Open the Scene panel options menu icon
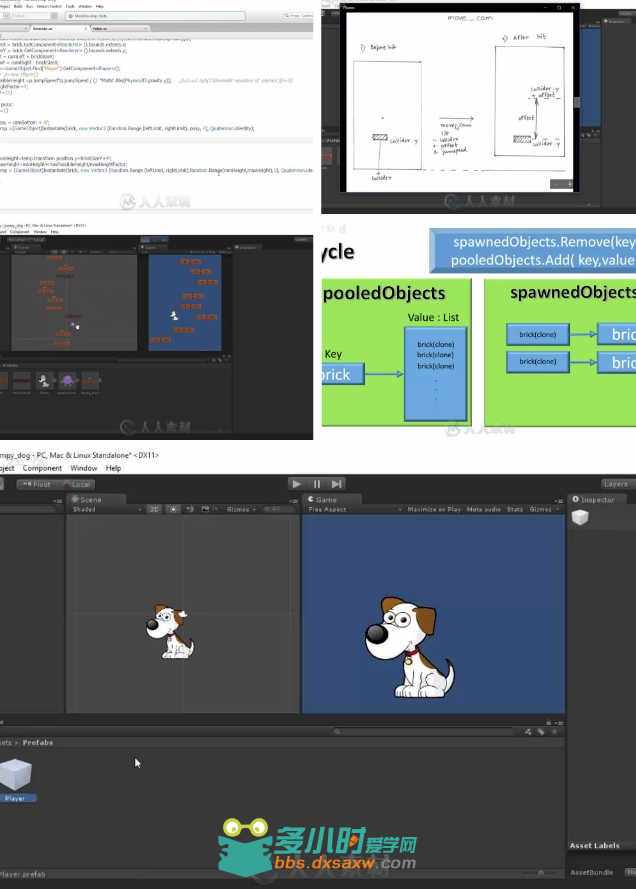This screenshot has width=636, height=889. [294, 501]
